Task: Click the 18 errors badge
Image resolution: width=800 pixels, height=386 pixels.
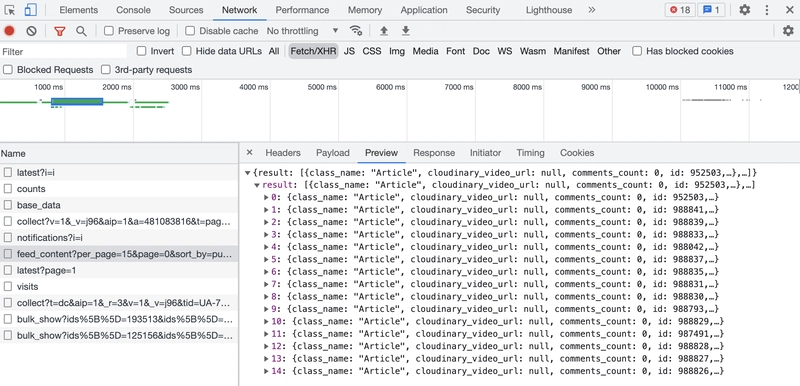Action: click(x=680, y=10)
